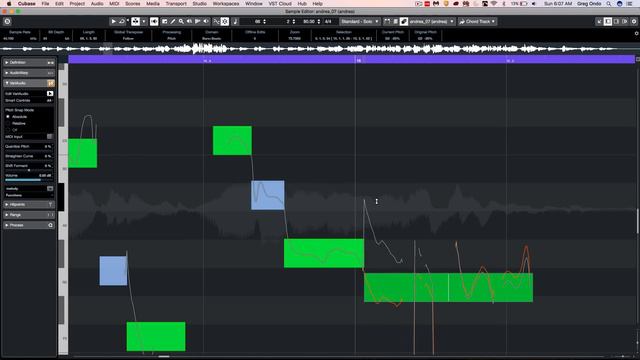Viewport: 640px width, 360px height.
Task: Toggle the highlighted clip editing mode icon
Action: click(403, 21)
